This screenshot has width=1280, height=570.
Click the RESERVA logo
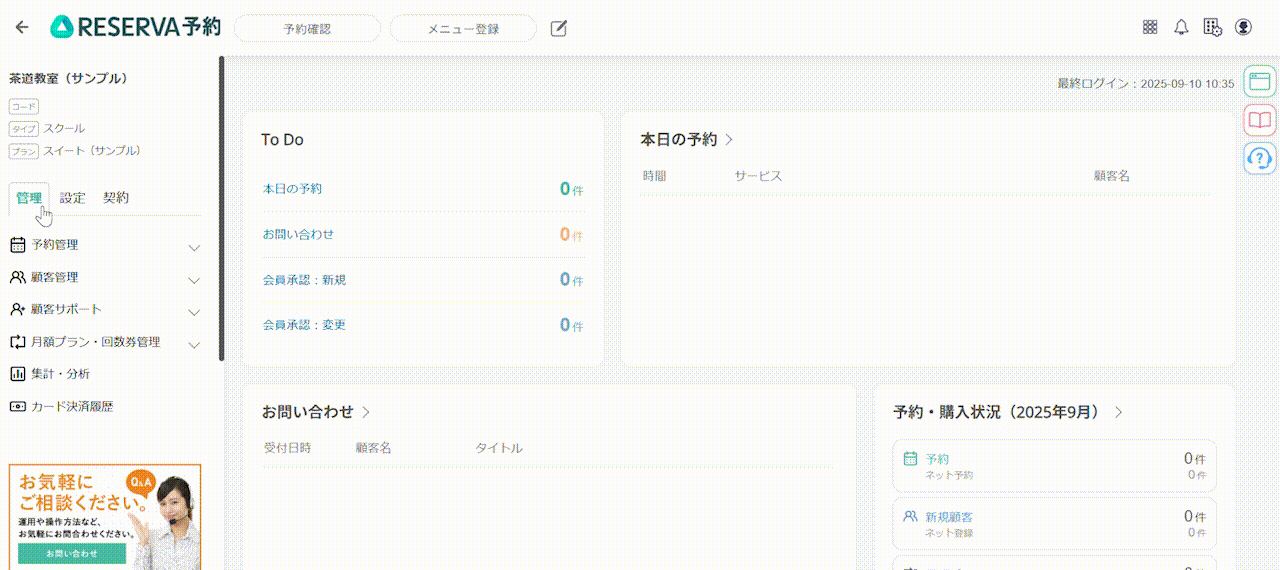coord(135,28)
